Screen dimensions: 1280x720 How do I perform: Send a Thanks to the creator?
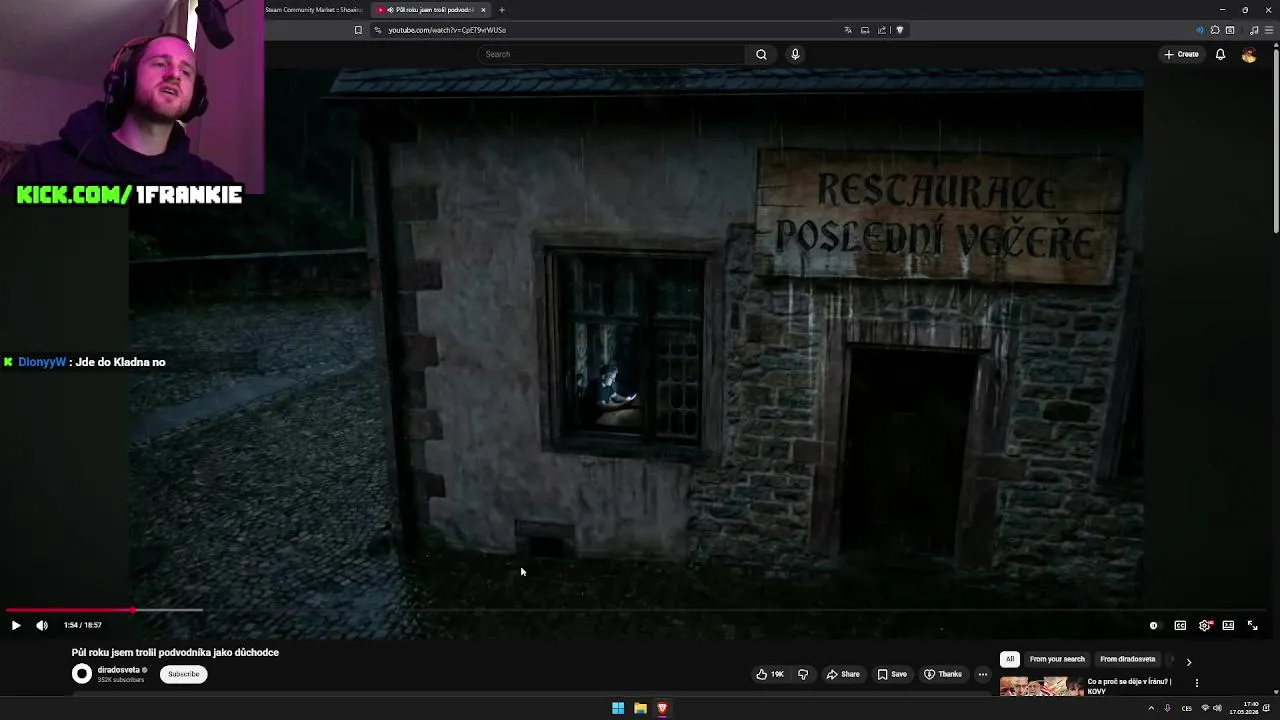[x=943, y=674]
